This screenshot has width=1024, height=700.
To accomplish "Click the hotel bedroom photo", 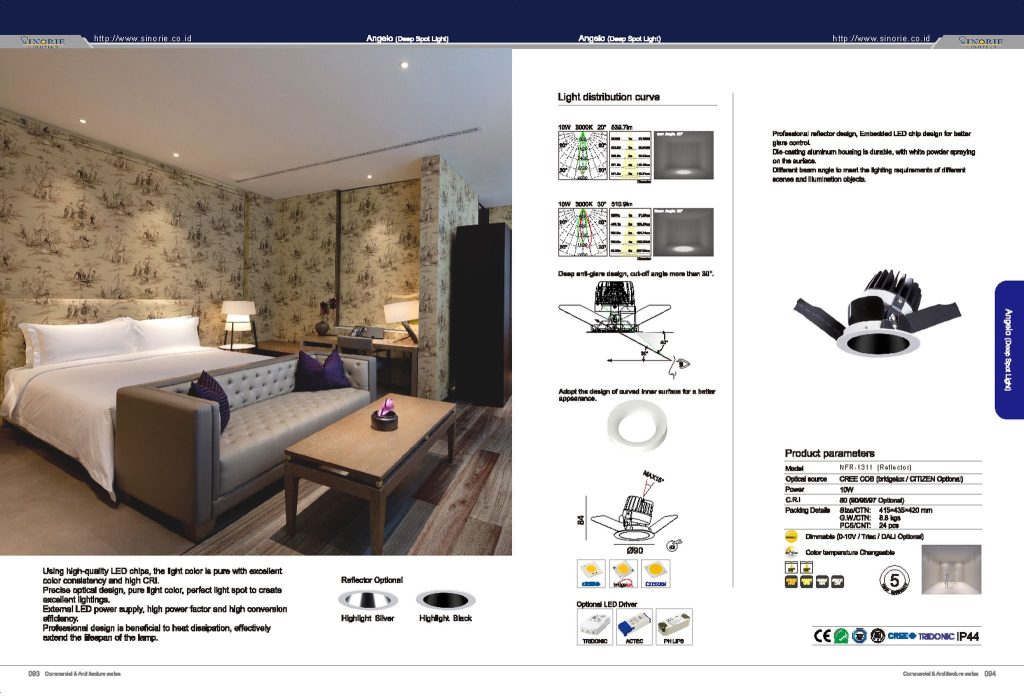I will [x=256, y=300].
